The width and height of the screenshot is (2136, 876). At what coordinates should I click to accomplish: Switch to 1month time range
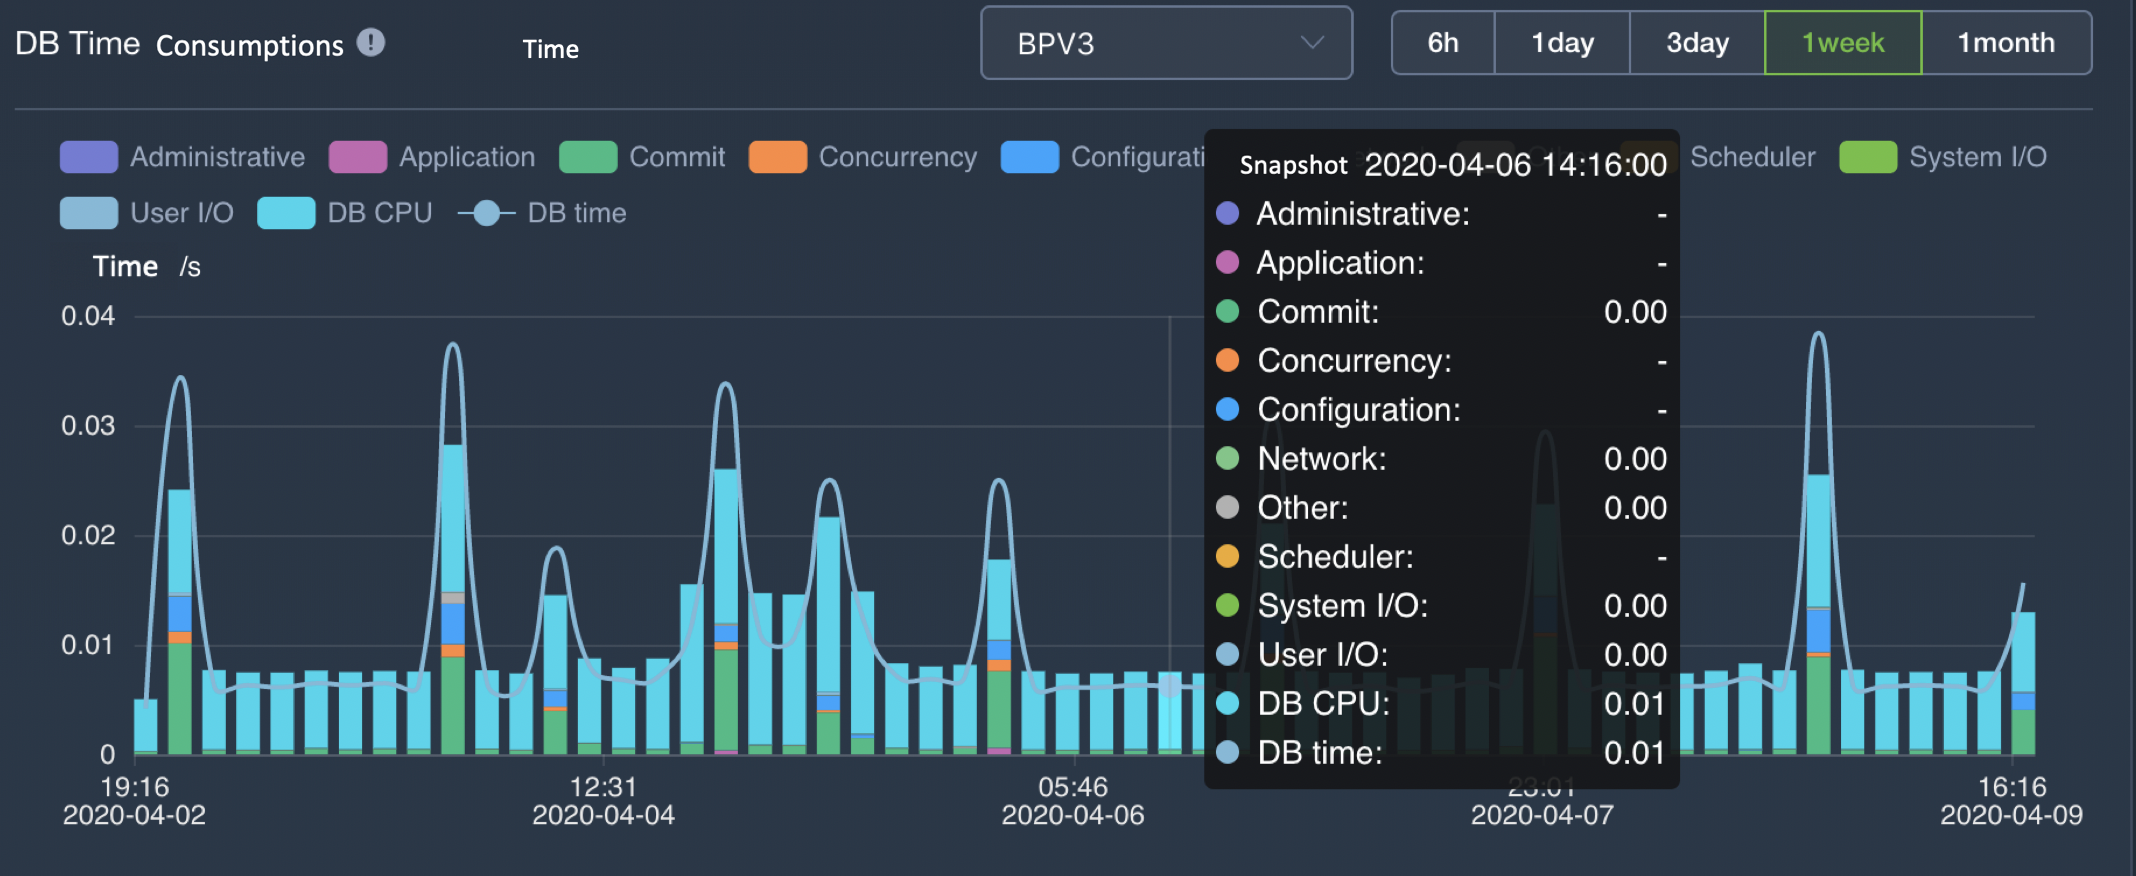point(2005,43)
